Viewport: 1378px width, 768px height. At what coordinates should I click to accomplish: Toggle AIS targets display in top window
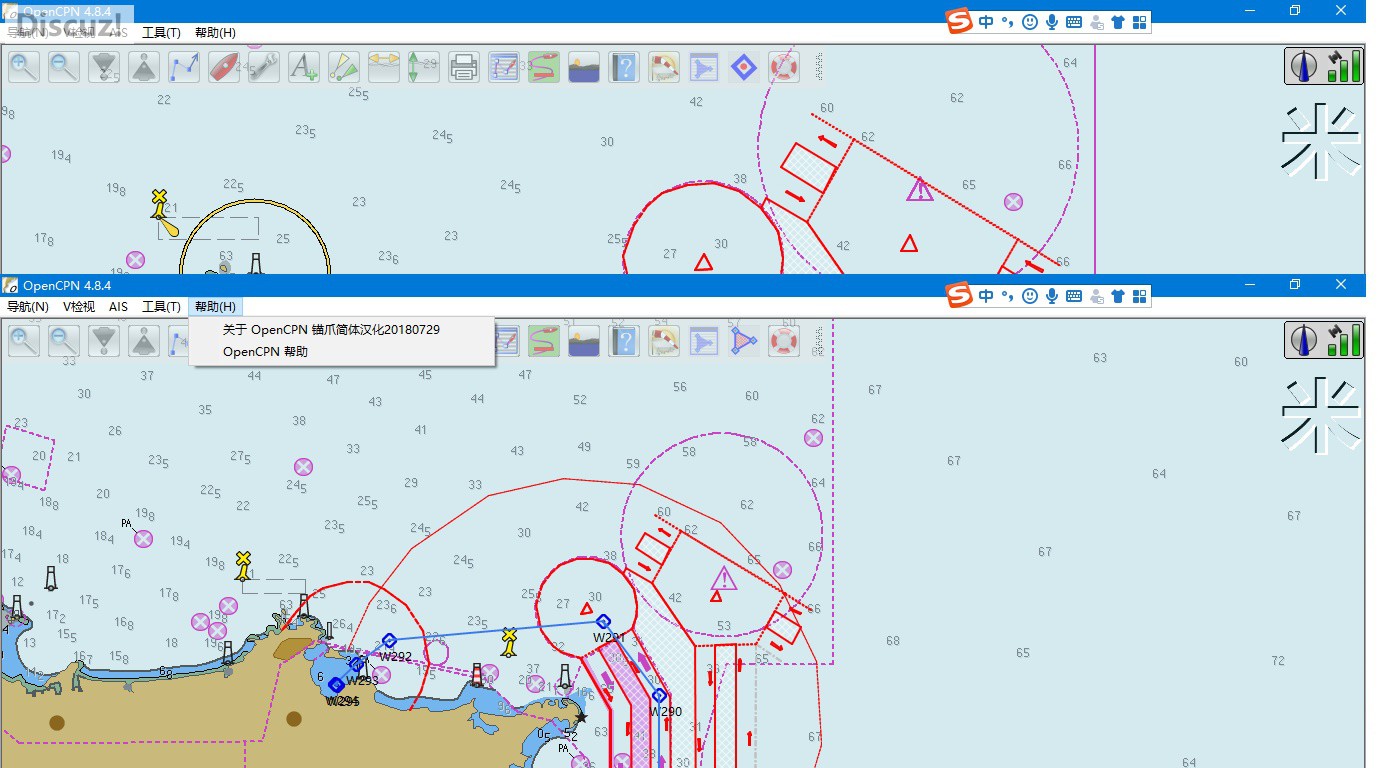click(344, 67)
